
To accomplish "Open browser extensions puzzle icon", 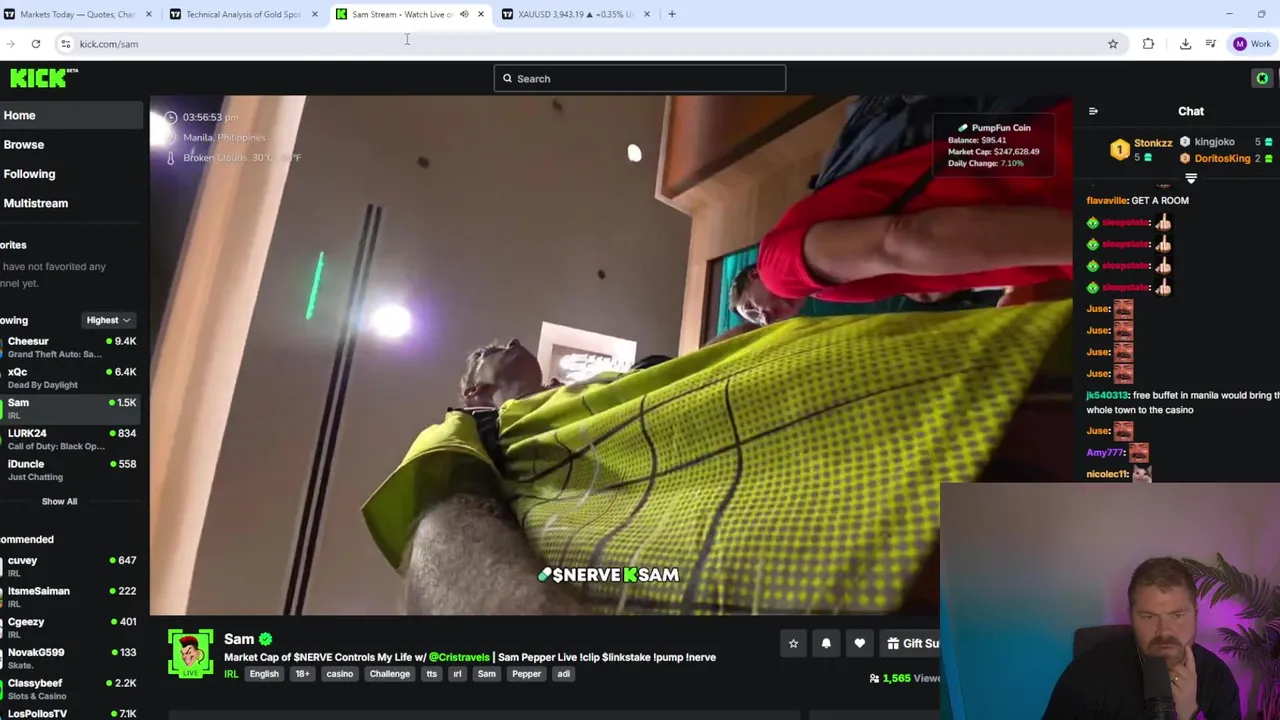I will tap(1148, 44).
